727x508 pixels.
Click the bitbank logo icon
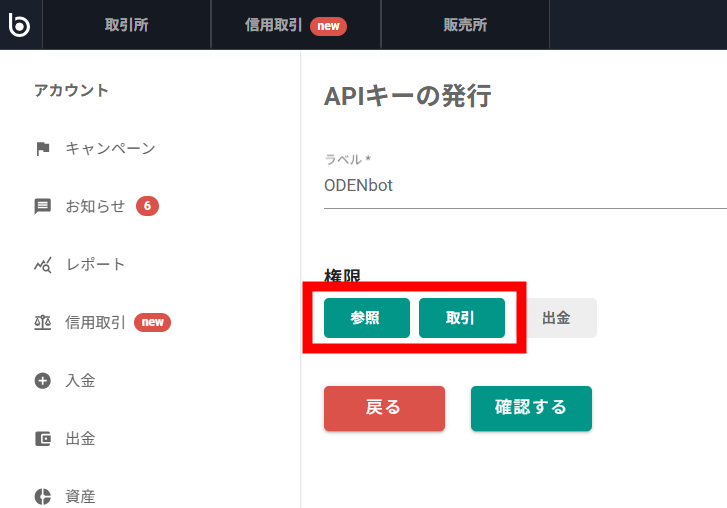click(x=19, y=25)
